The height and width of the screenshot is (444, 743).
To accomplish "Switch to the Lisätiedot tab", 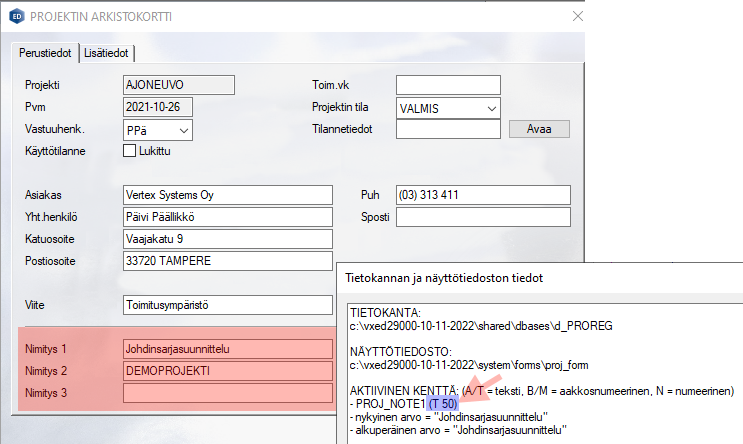I will pyautogui.click(x=108, y=53).
